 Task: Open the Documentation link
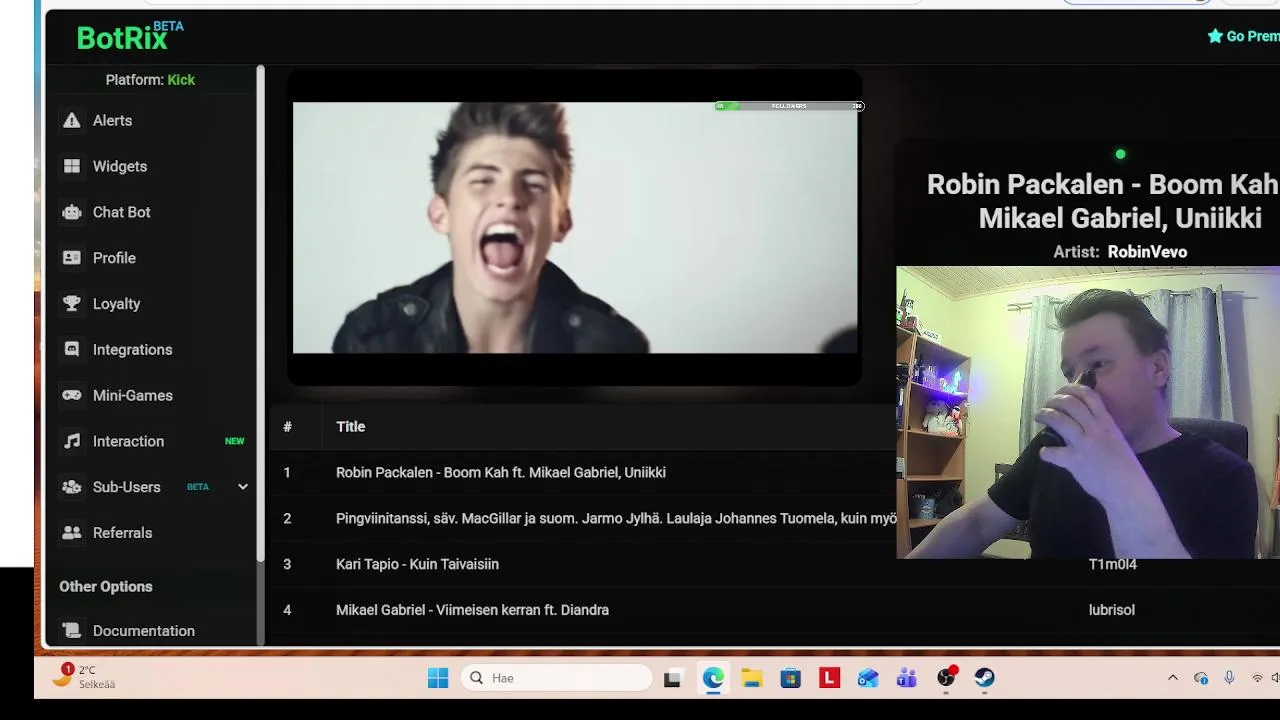144,631
